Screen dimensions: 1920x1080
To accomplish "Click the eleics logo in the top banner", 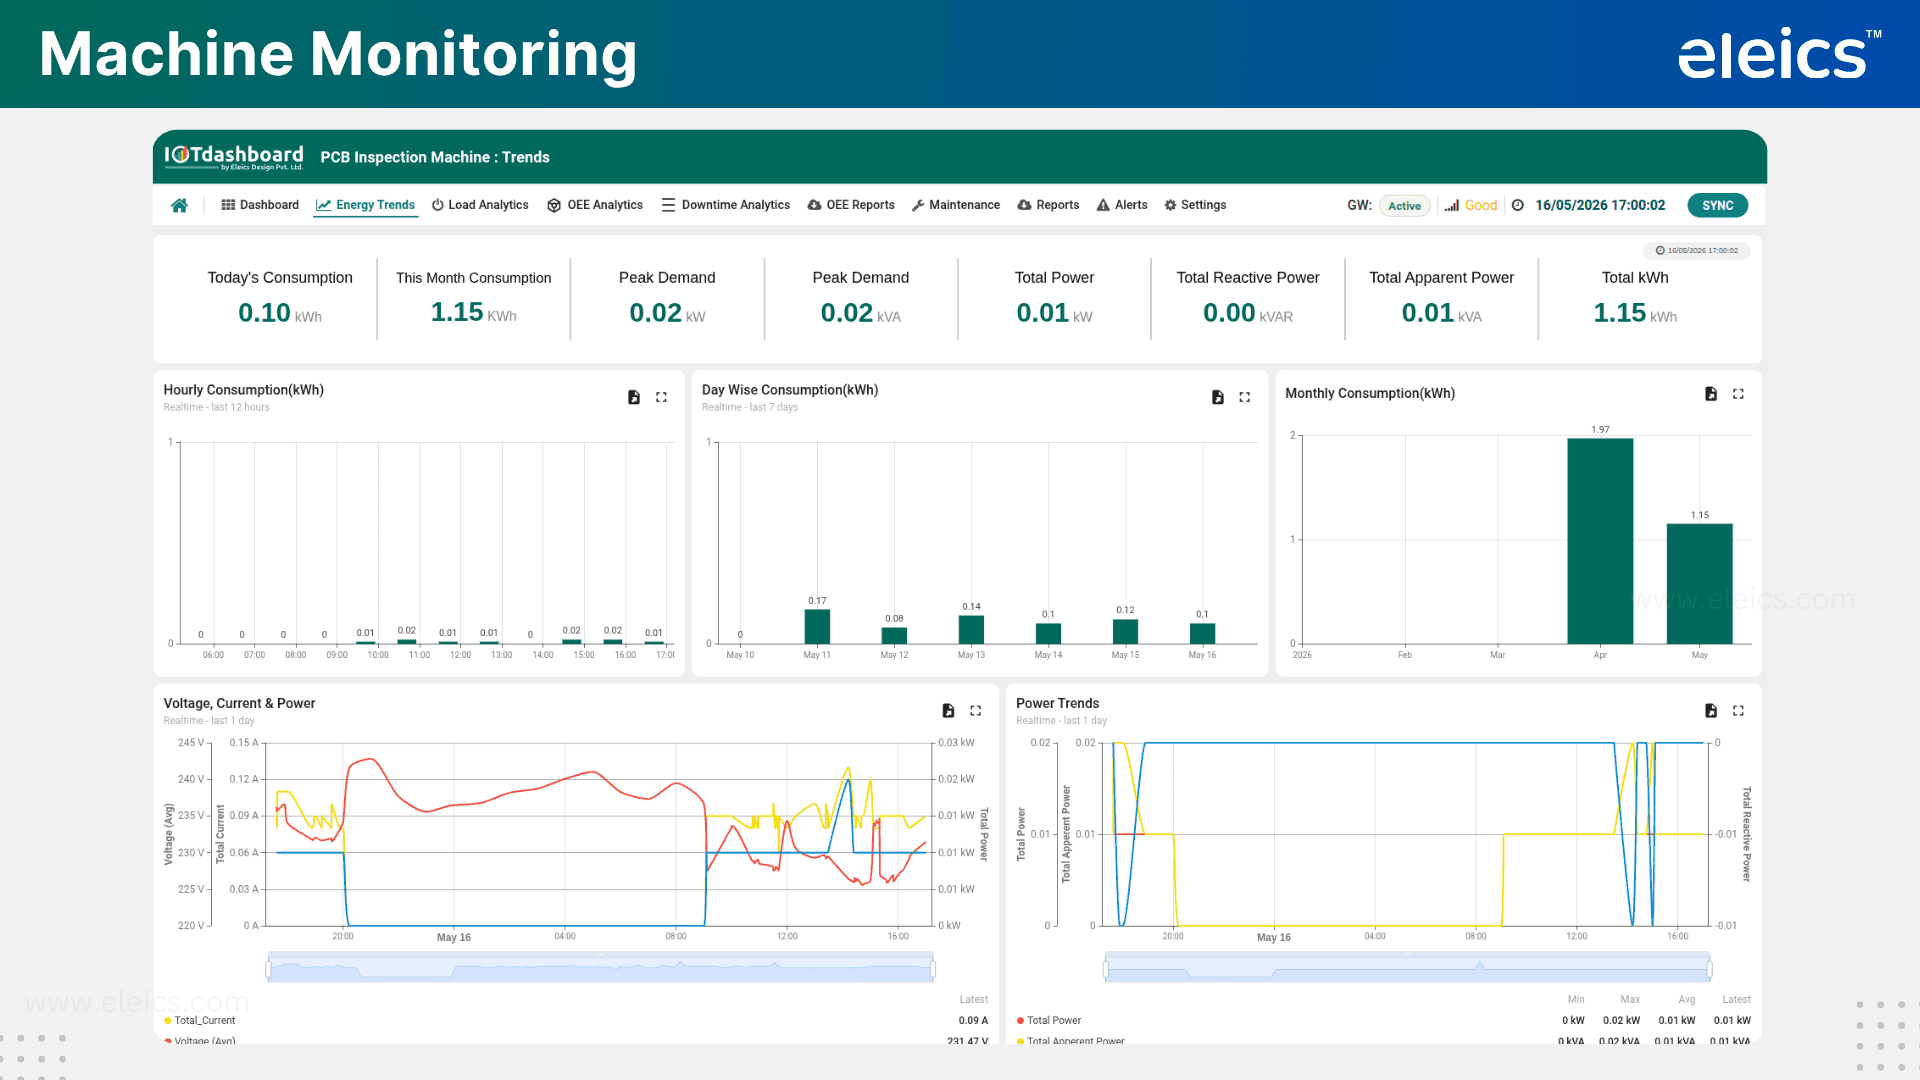I will point(1779,54).
